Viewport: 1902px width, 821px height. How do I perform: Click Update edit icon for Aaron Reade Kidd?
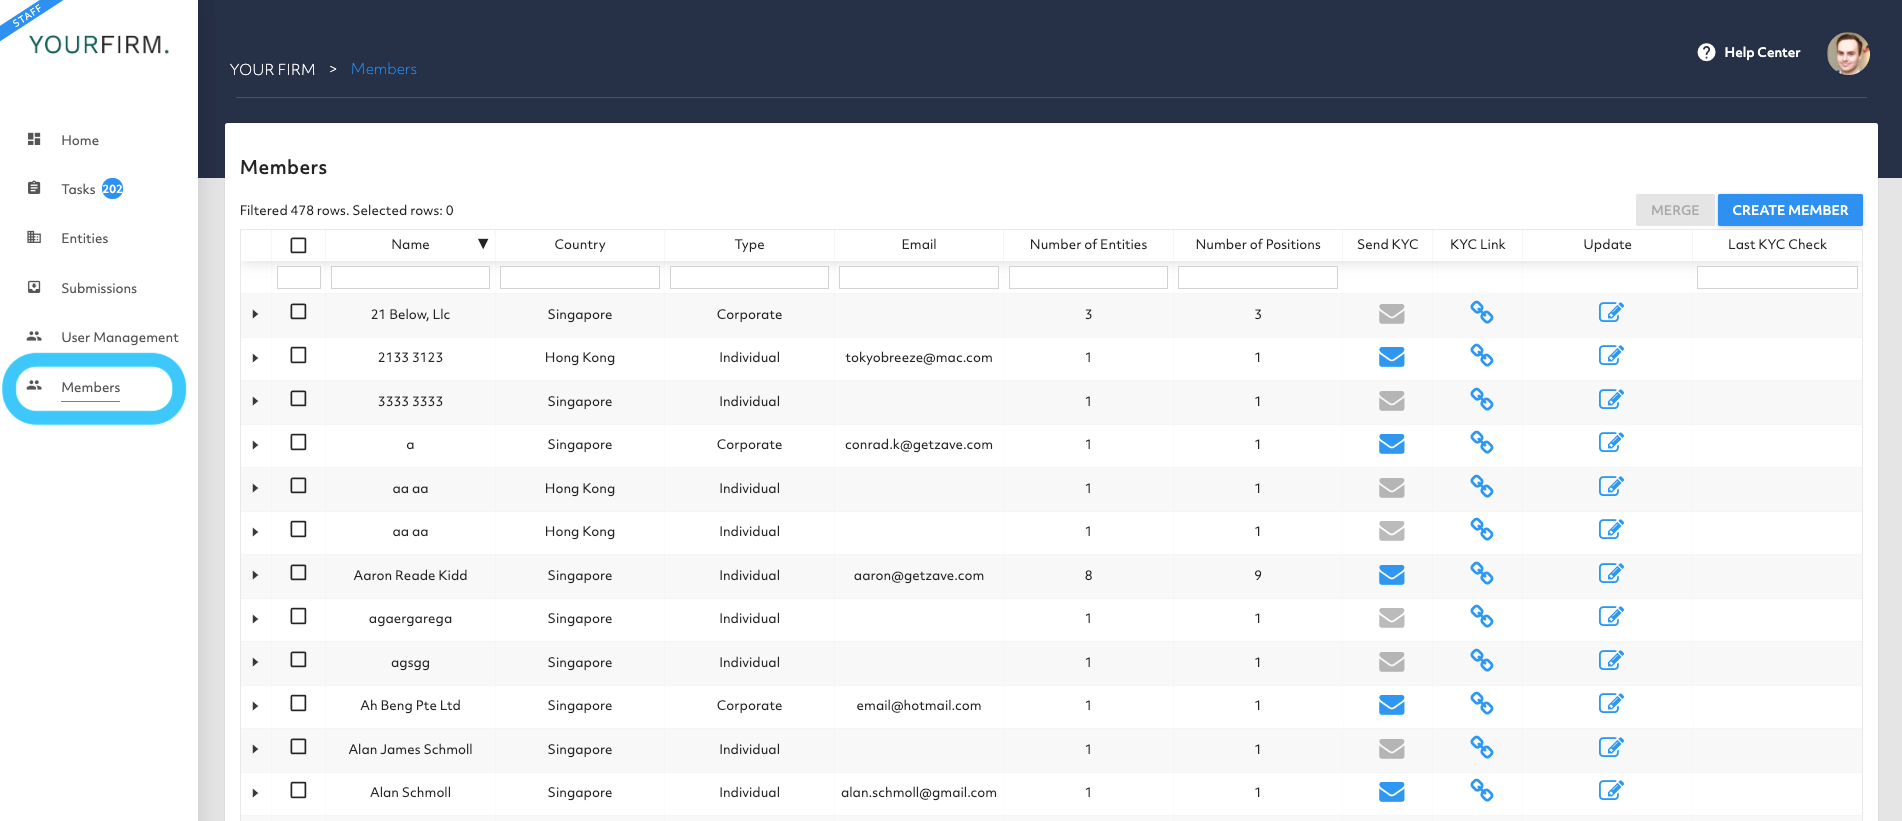click(1610, 574)
